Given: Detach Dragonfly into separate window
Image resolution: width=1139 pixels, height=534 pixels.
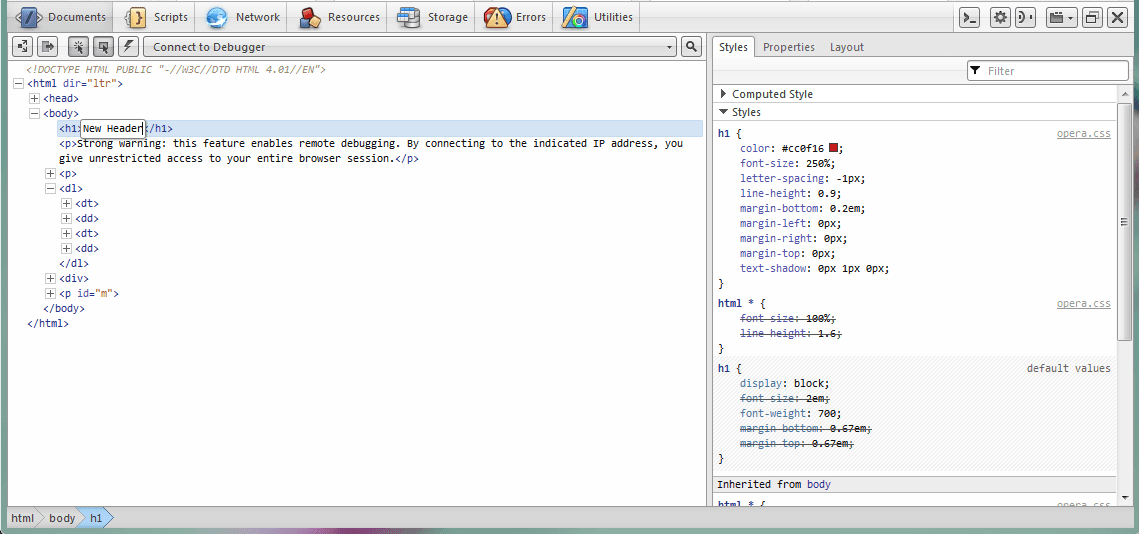Looking at the screenshot, I should coord(1092,17).
